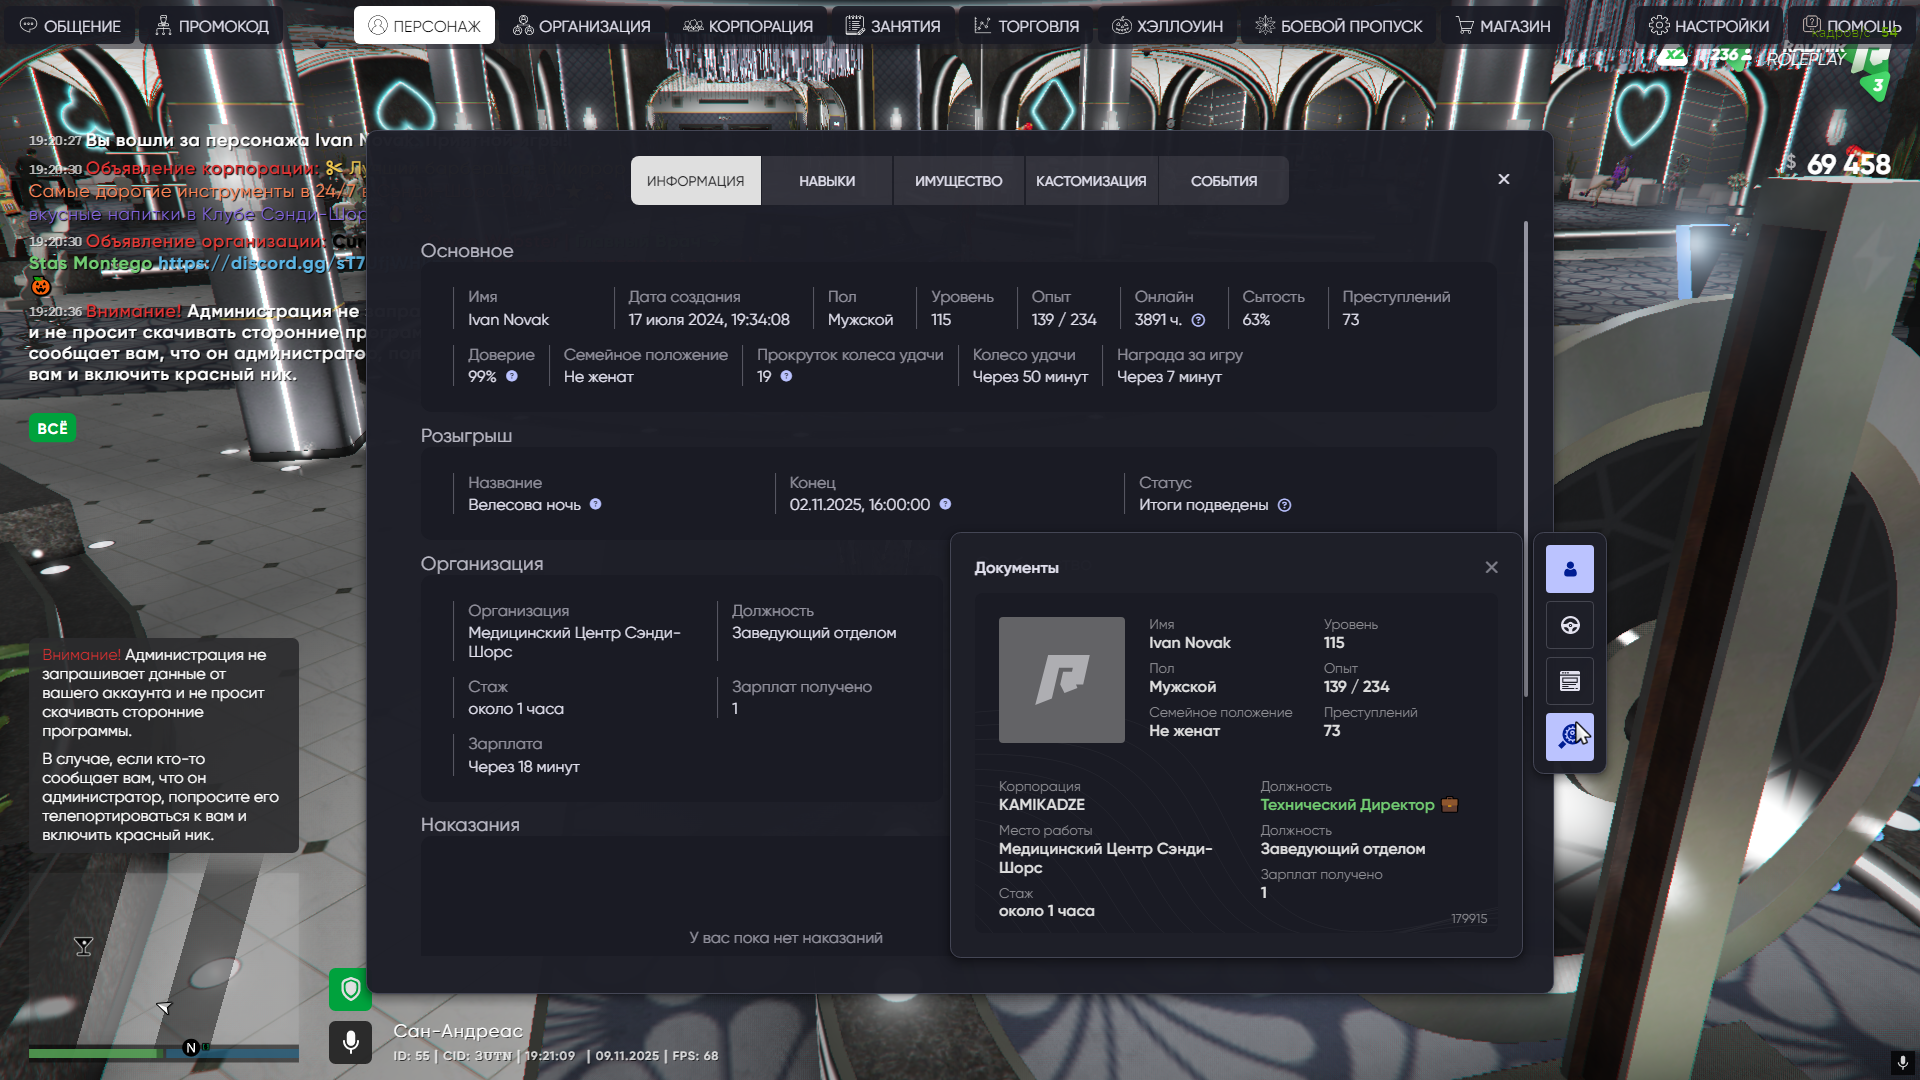Click the Сан-Андреас location label
Image resolution: width=1920 pixels, height=1080 pixels.
click(x=458, y=1031)
